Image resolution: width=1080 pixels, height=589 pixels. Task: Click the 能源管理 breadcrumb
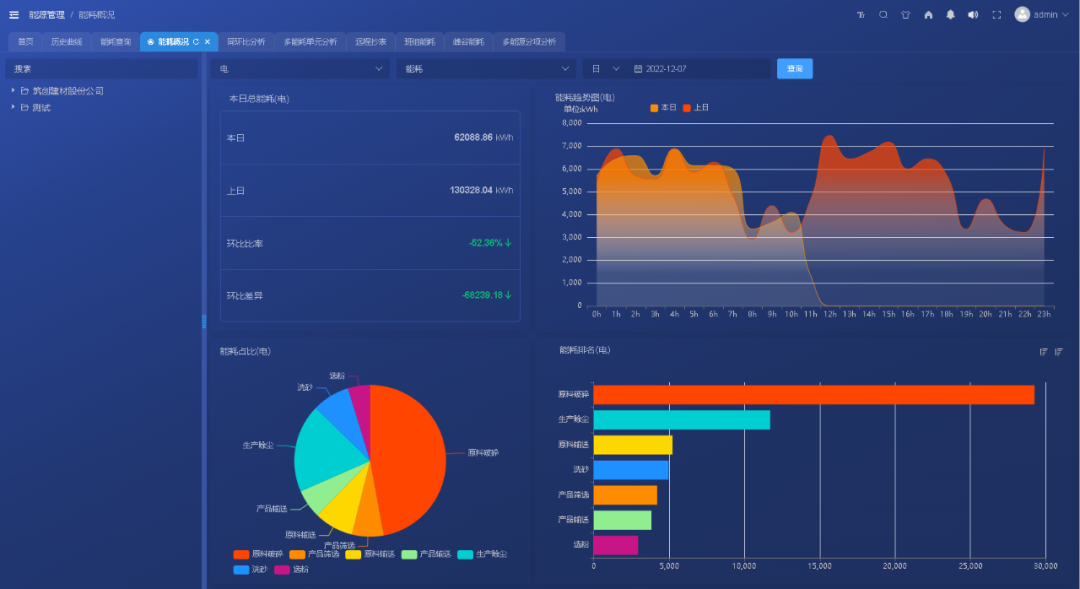pos(47,14)
